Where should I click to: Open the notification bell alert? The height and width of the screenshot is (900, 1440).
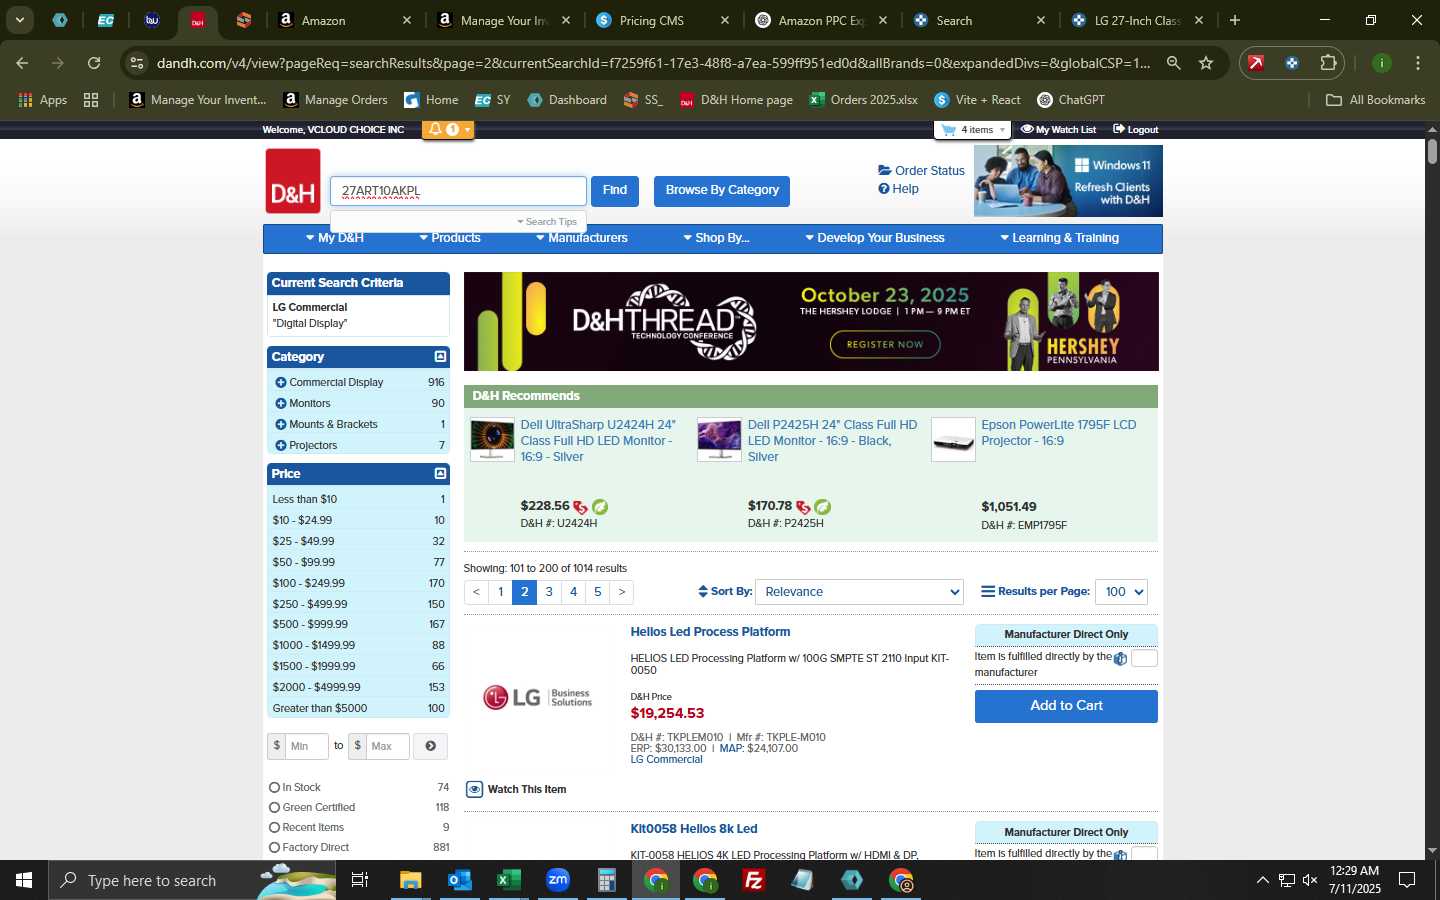447,129
